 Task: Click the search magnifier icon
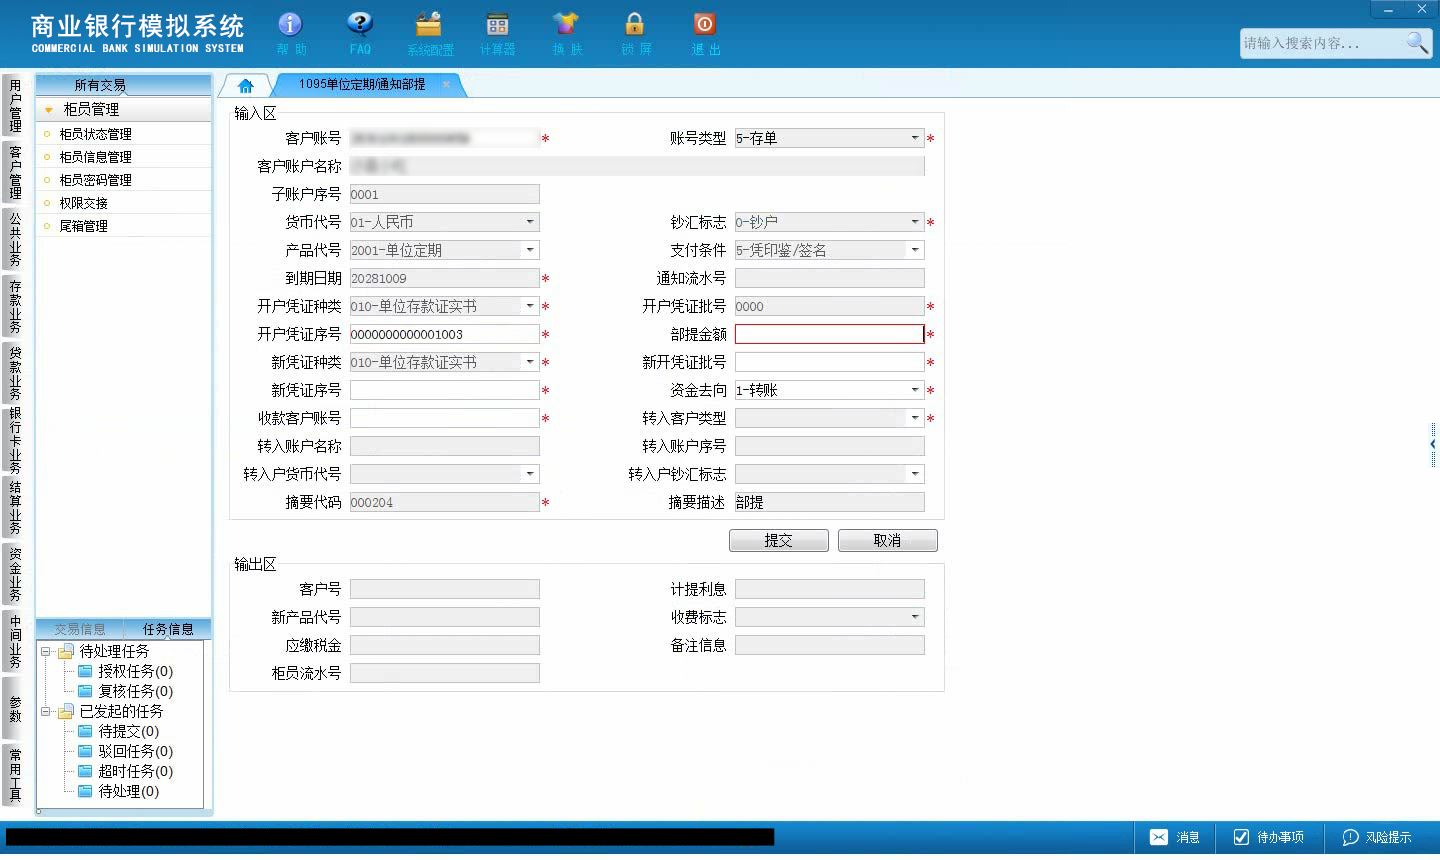[1417, 42]
